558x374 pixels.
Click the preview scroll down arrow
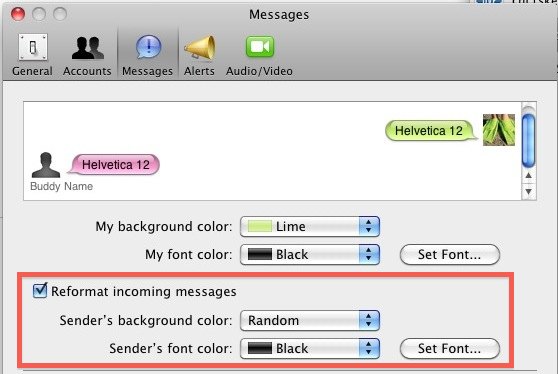(x=528, y=191)
